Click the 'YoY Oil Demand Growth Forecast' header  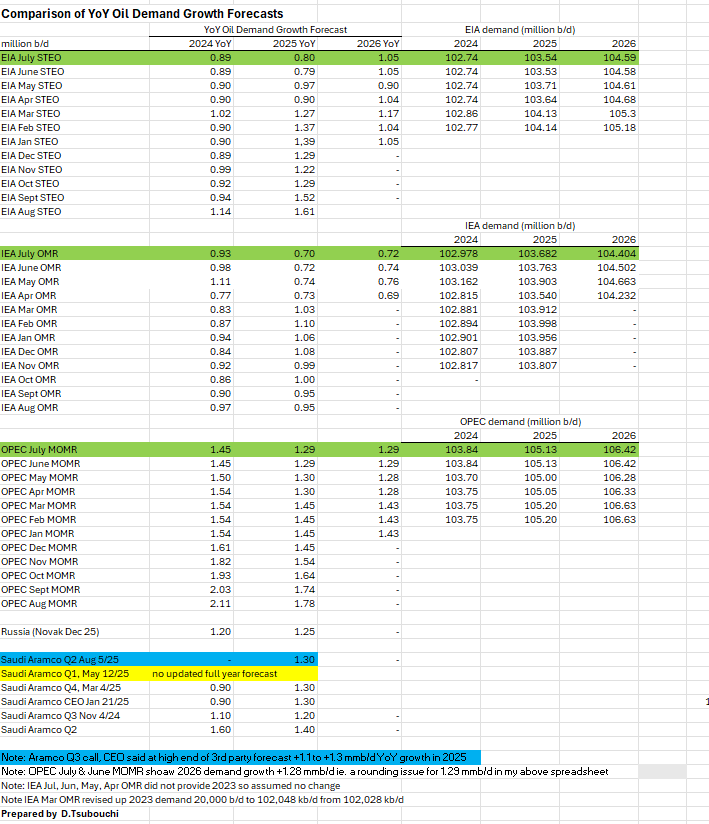click(275, 30)
